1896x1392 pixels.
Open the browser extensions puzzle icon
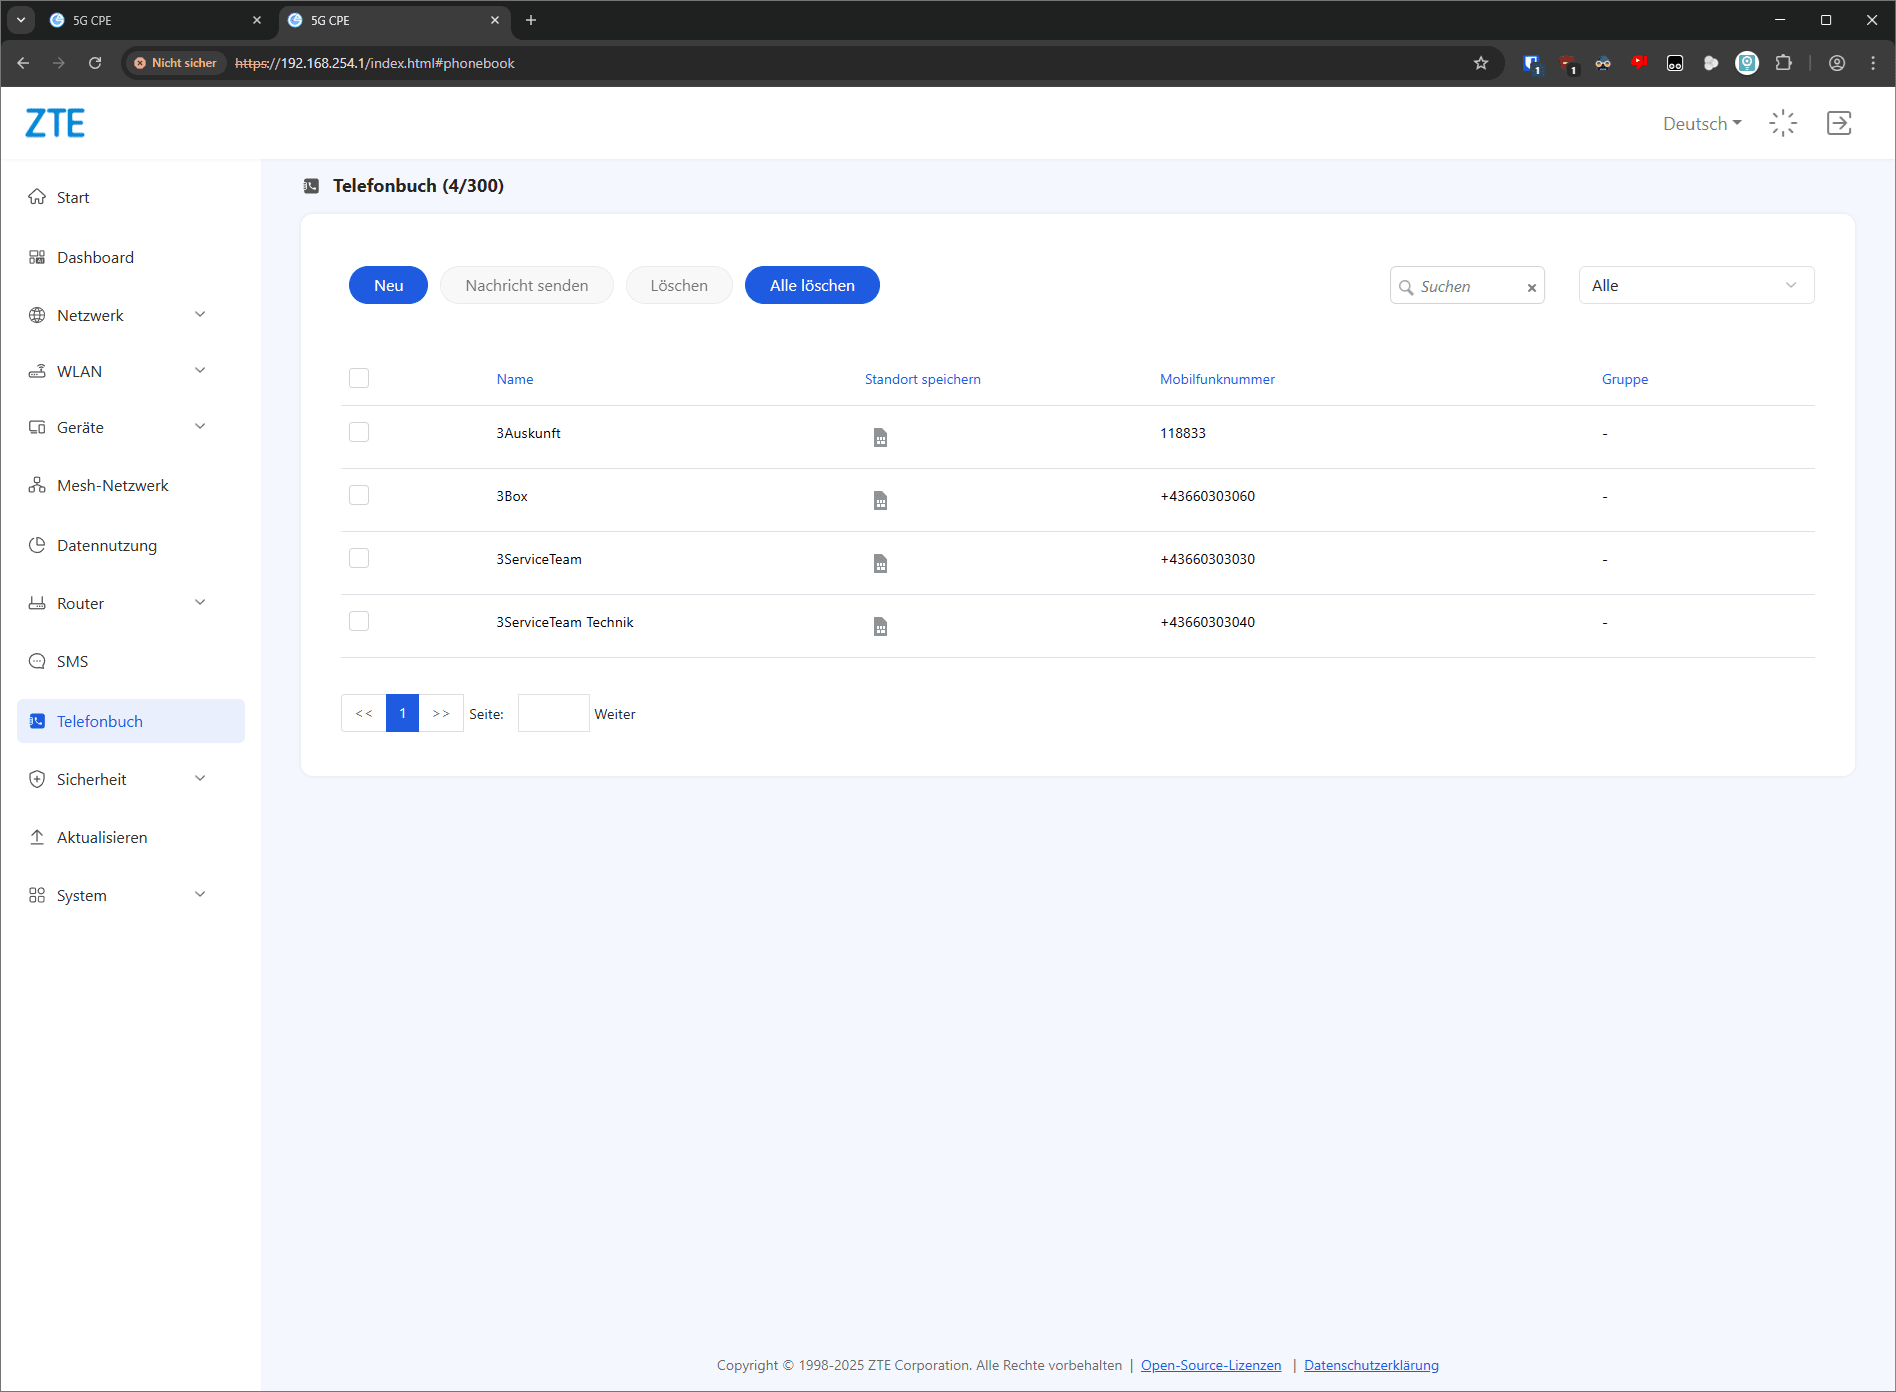(x=1783, y=63)
